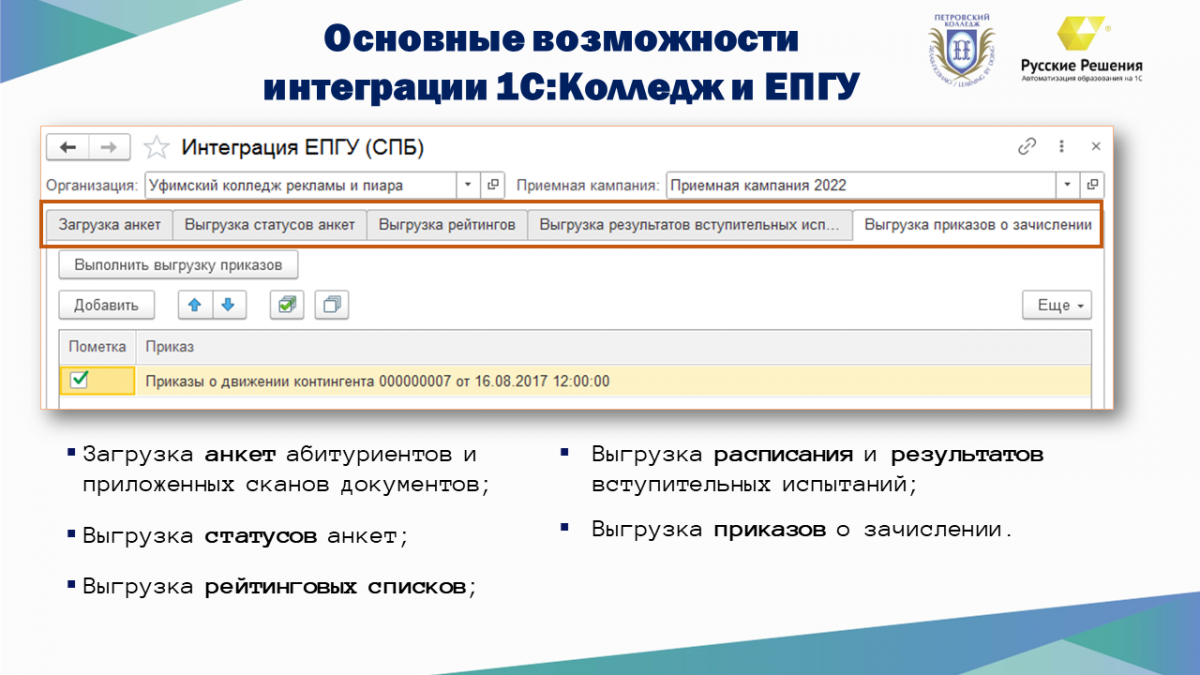The height and width of the screenshot is (675, 1200).
Task: Click the Добавить button
Action: click(x=106, y=305)
